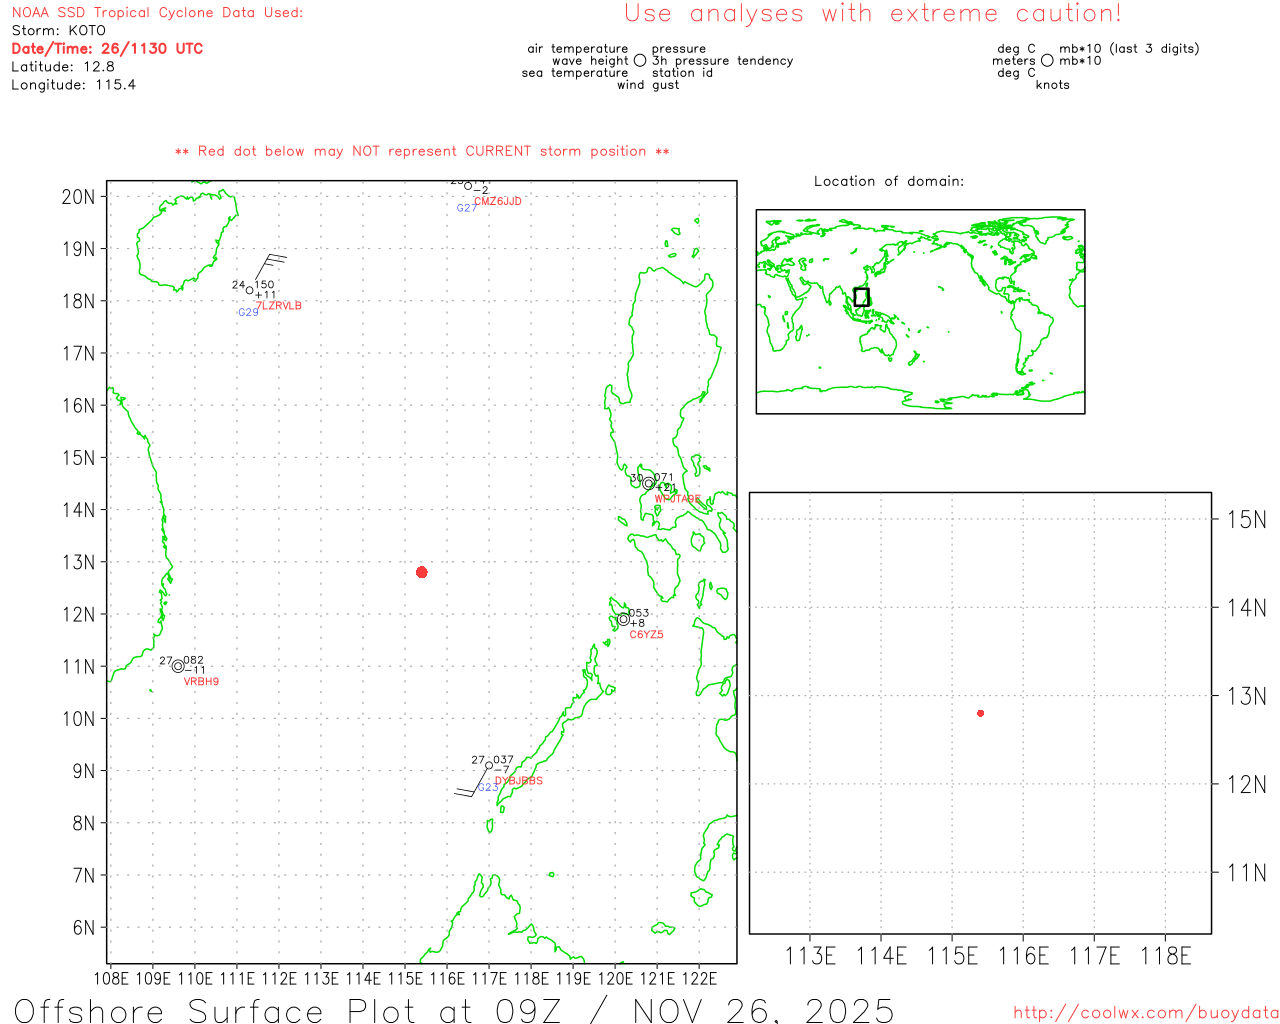This screenshot has height=1024, width=1280.
Task: Click the world locator map thumbnail
Action: pos(920,311)
